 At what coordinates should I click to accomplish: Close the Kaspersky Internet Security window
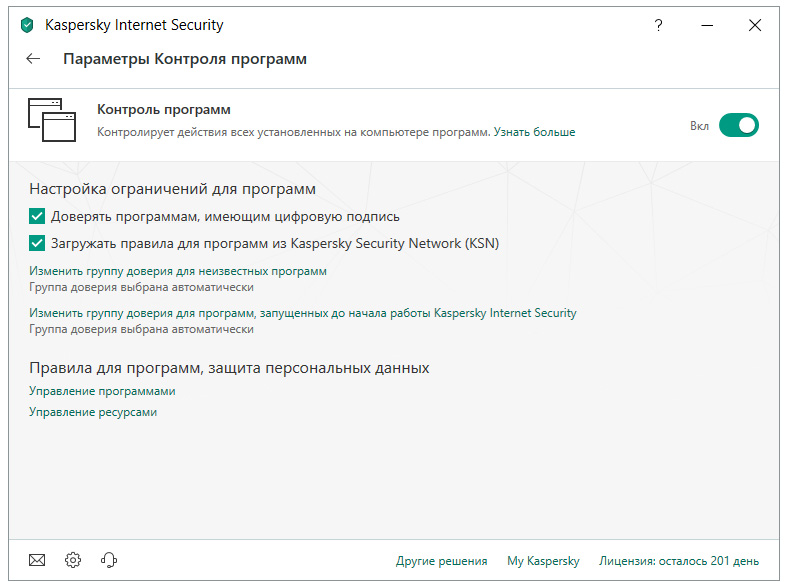[x=755, y=25]
